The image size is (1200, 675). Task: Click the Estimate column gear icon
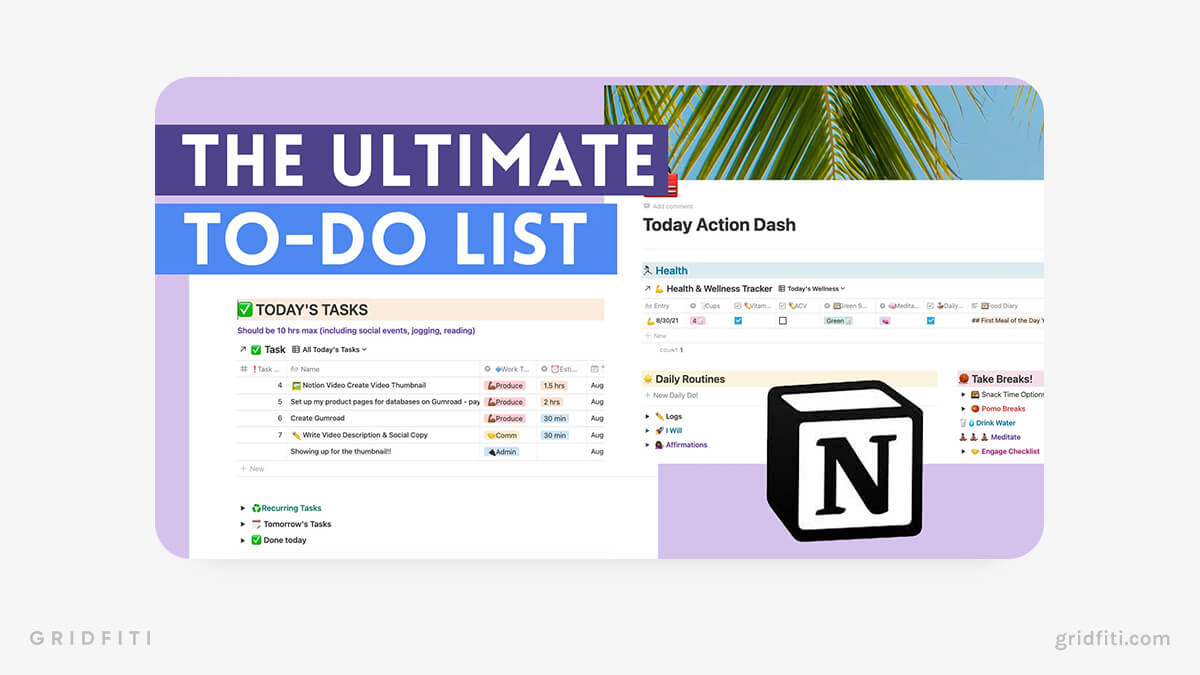point(545,368)
